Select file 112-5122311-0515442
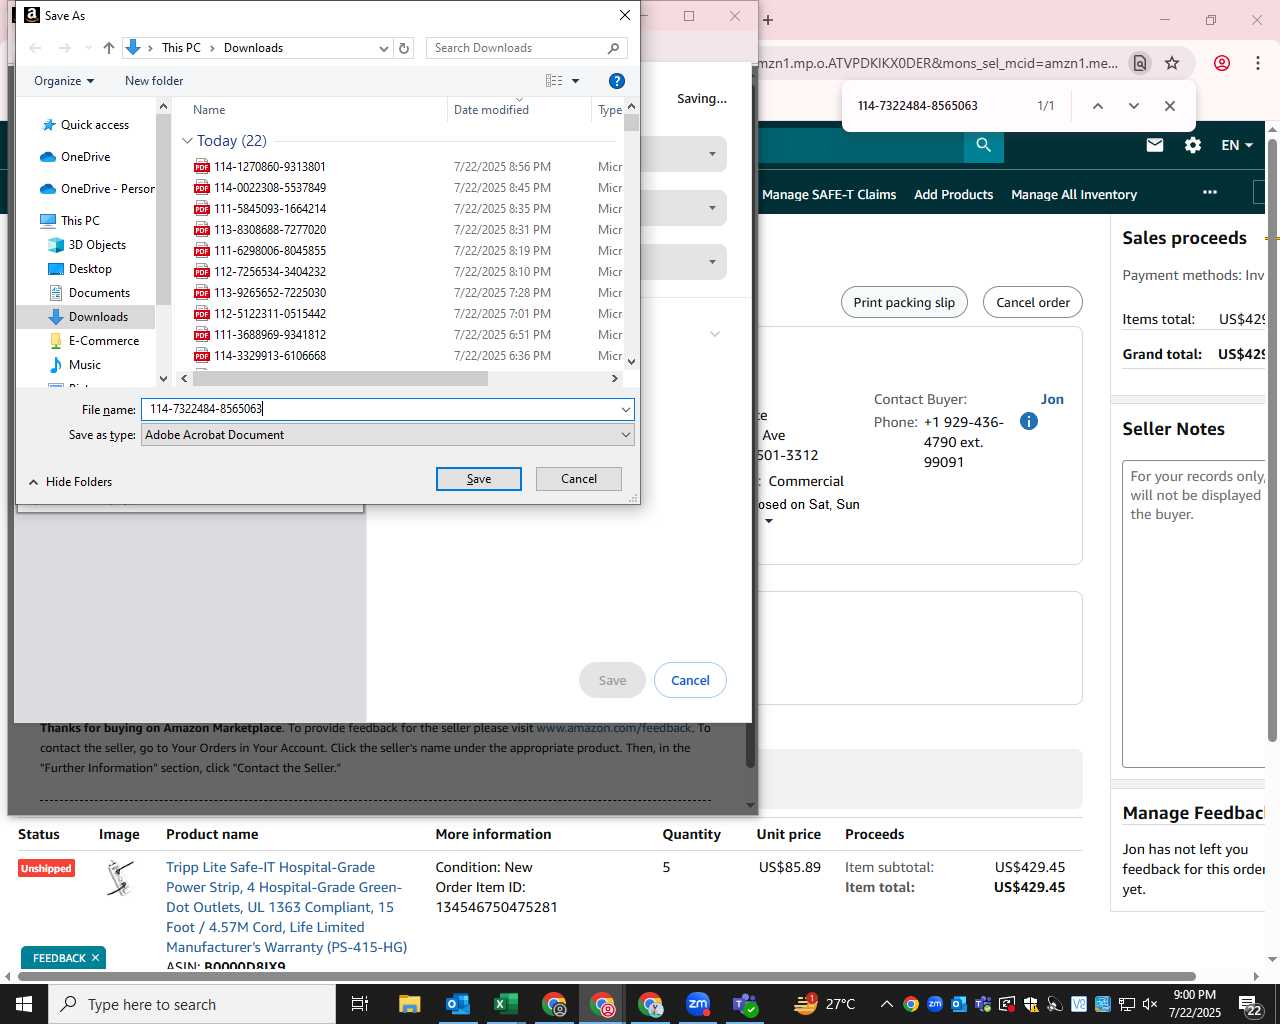Image resolution: width=1280 pixels, height=1024 pixels. pyautogui.click(x=270, y=314)
